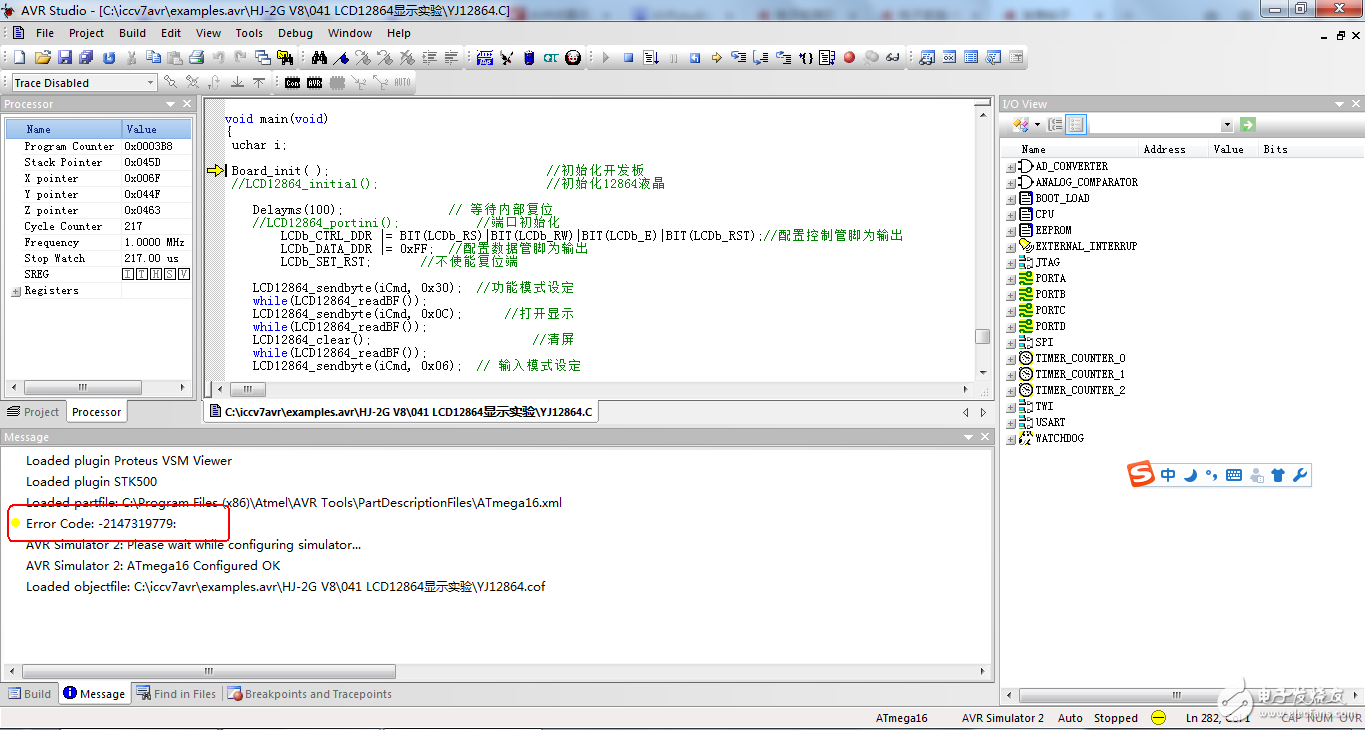
Task: Click the Stop Debugging square icon
Action: (x=628, y=58)
